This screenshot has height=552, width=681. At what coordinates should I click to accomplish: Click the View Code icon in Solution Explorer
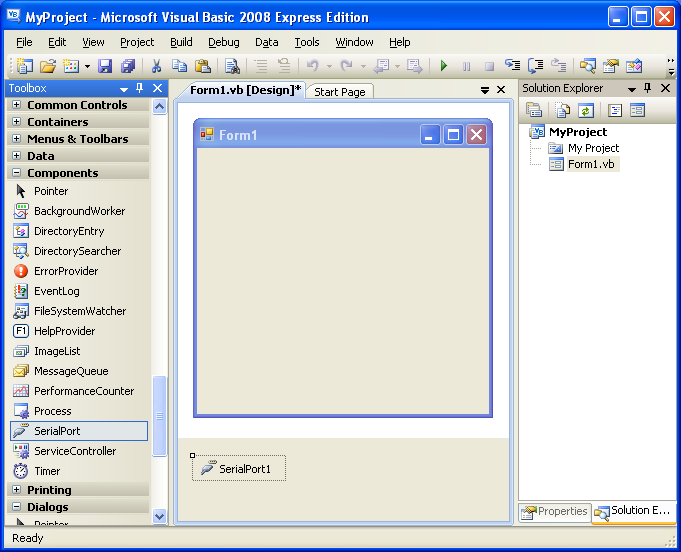(x=615, y=110)
